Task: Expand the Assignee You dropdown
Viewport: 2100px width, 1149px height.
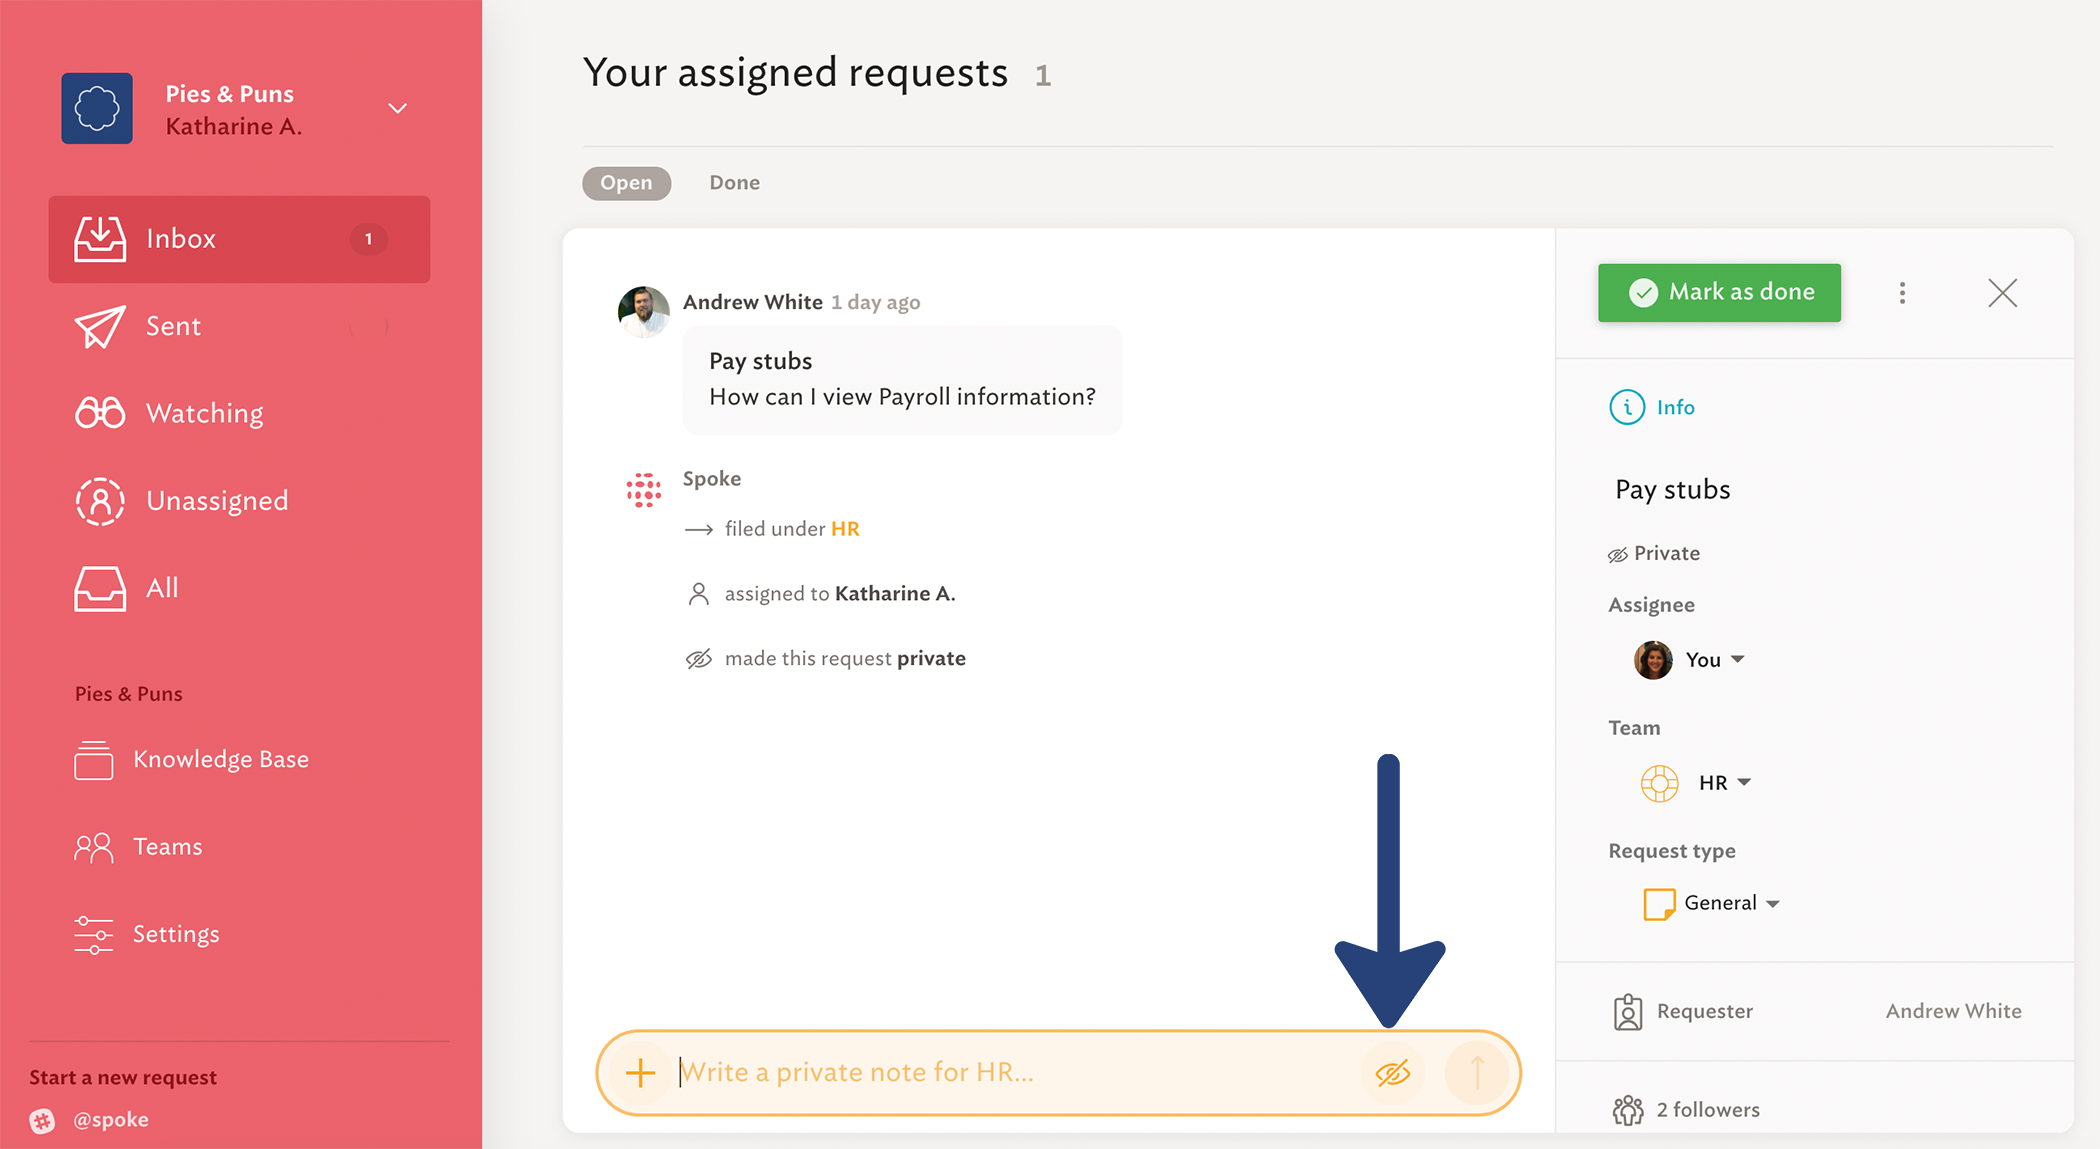Action: pos(1690,660)
